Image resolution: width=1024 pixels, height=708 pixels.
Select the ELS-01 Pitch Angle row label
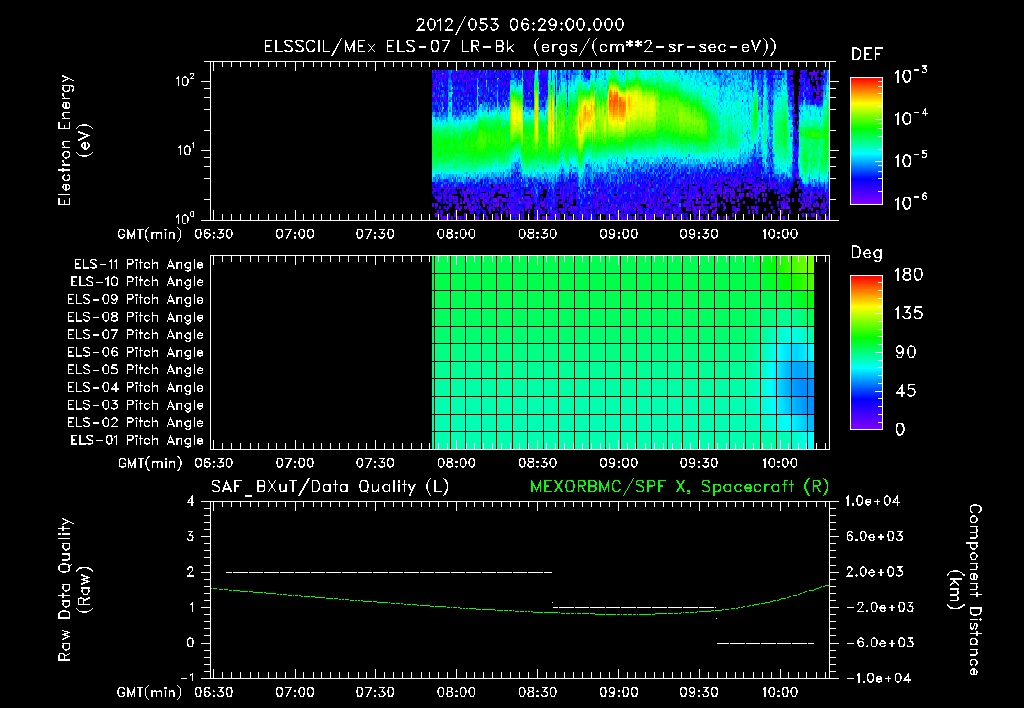137,441
